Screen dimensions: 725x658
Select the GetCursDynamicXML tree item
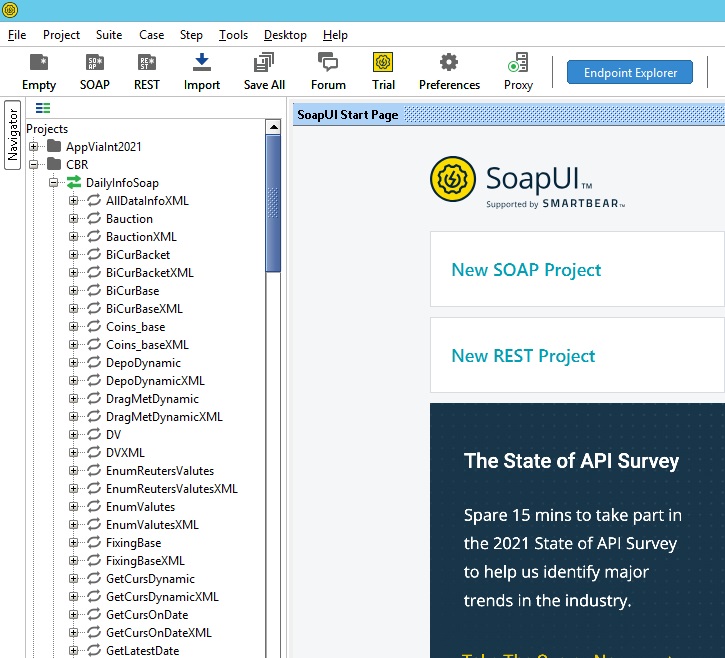(x=162, y=597)
